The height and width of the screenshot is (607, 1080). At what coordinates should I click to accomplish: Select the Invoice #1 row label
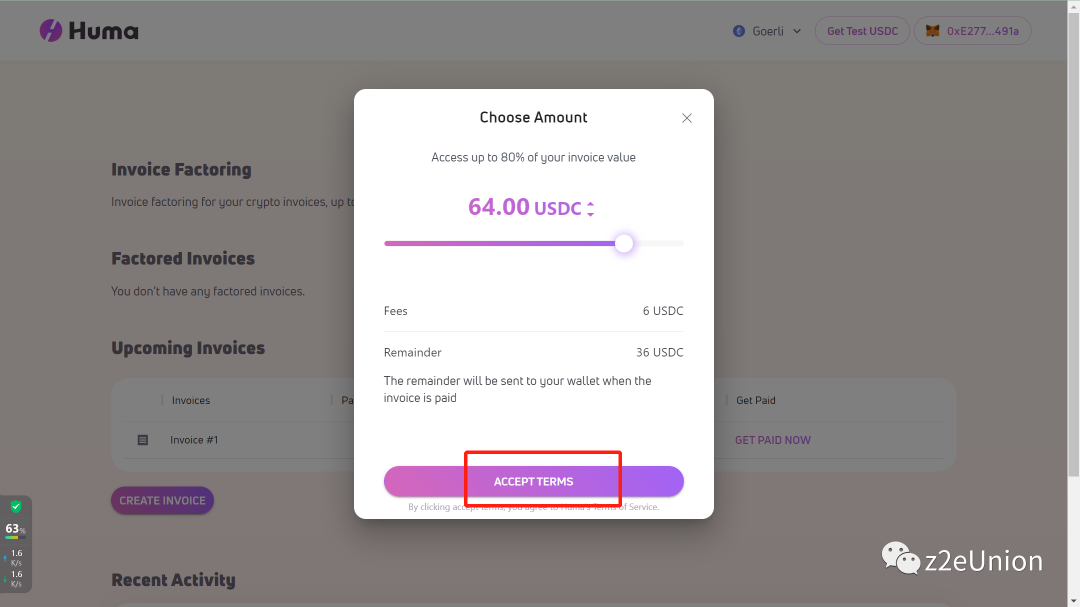(x=194, y=440)
